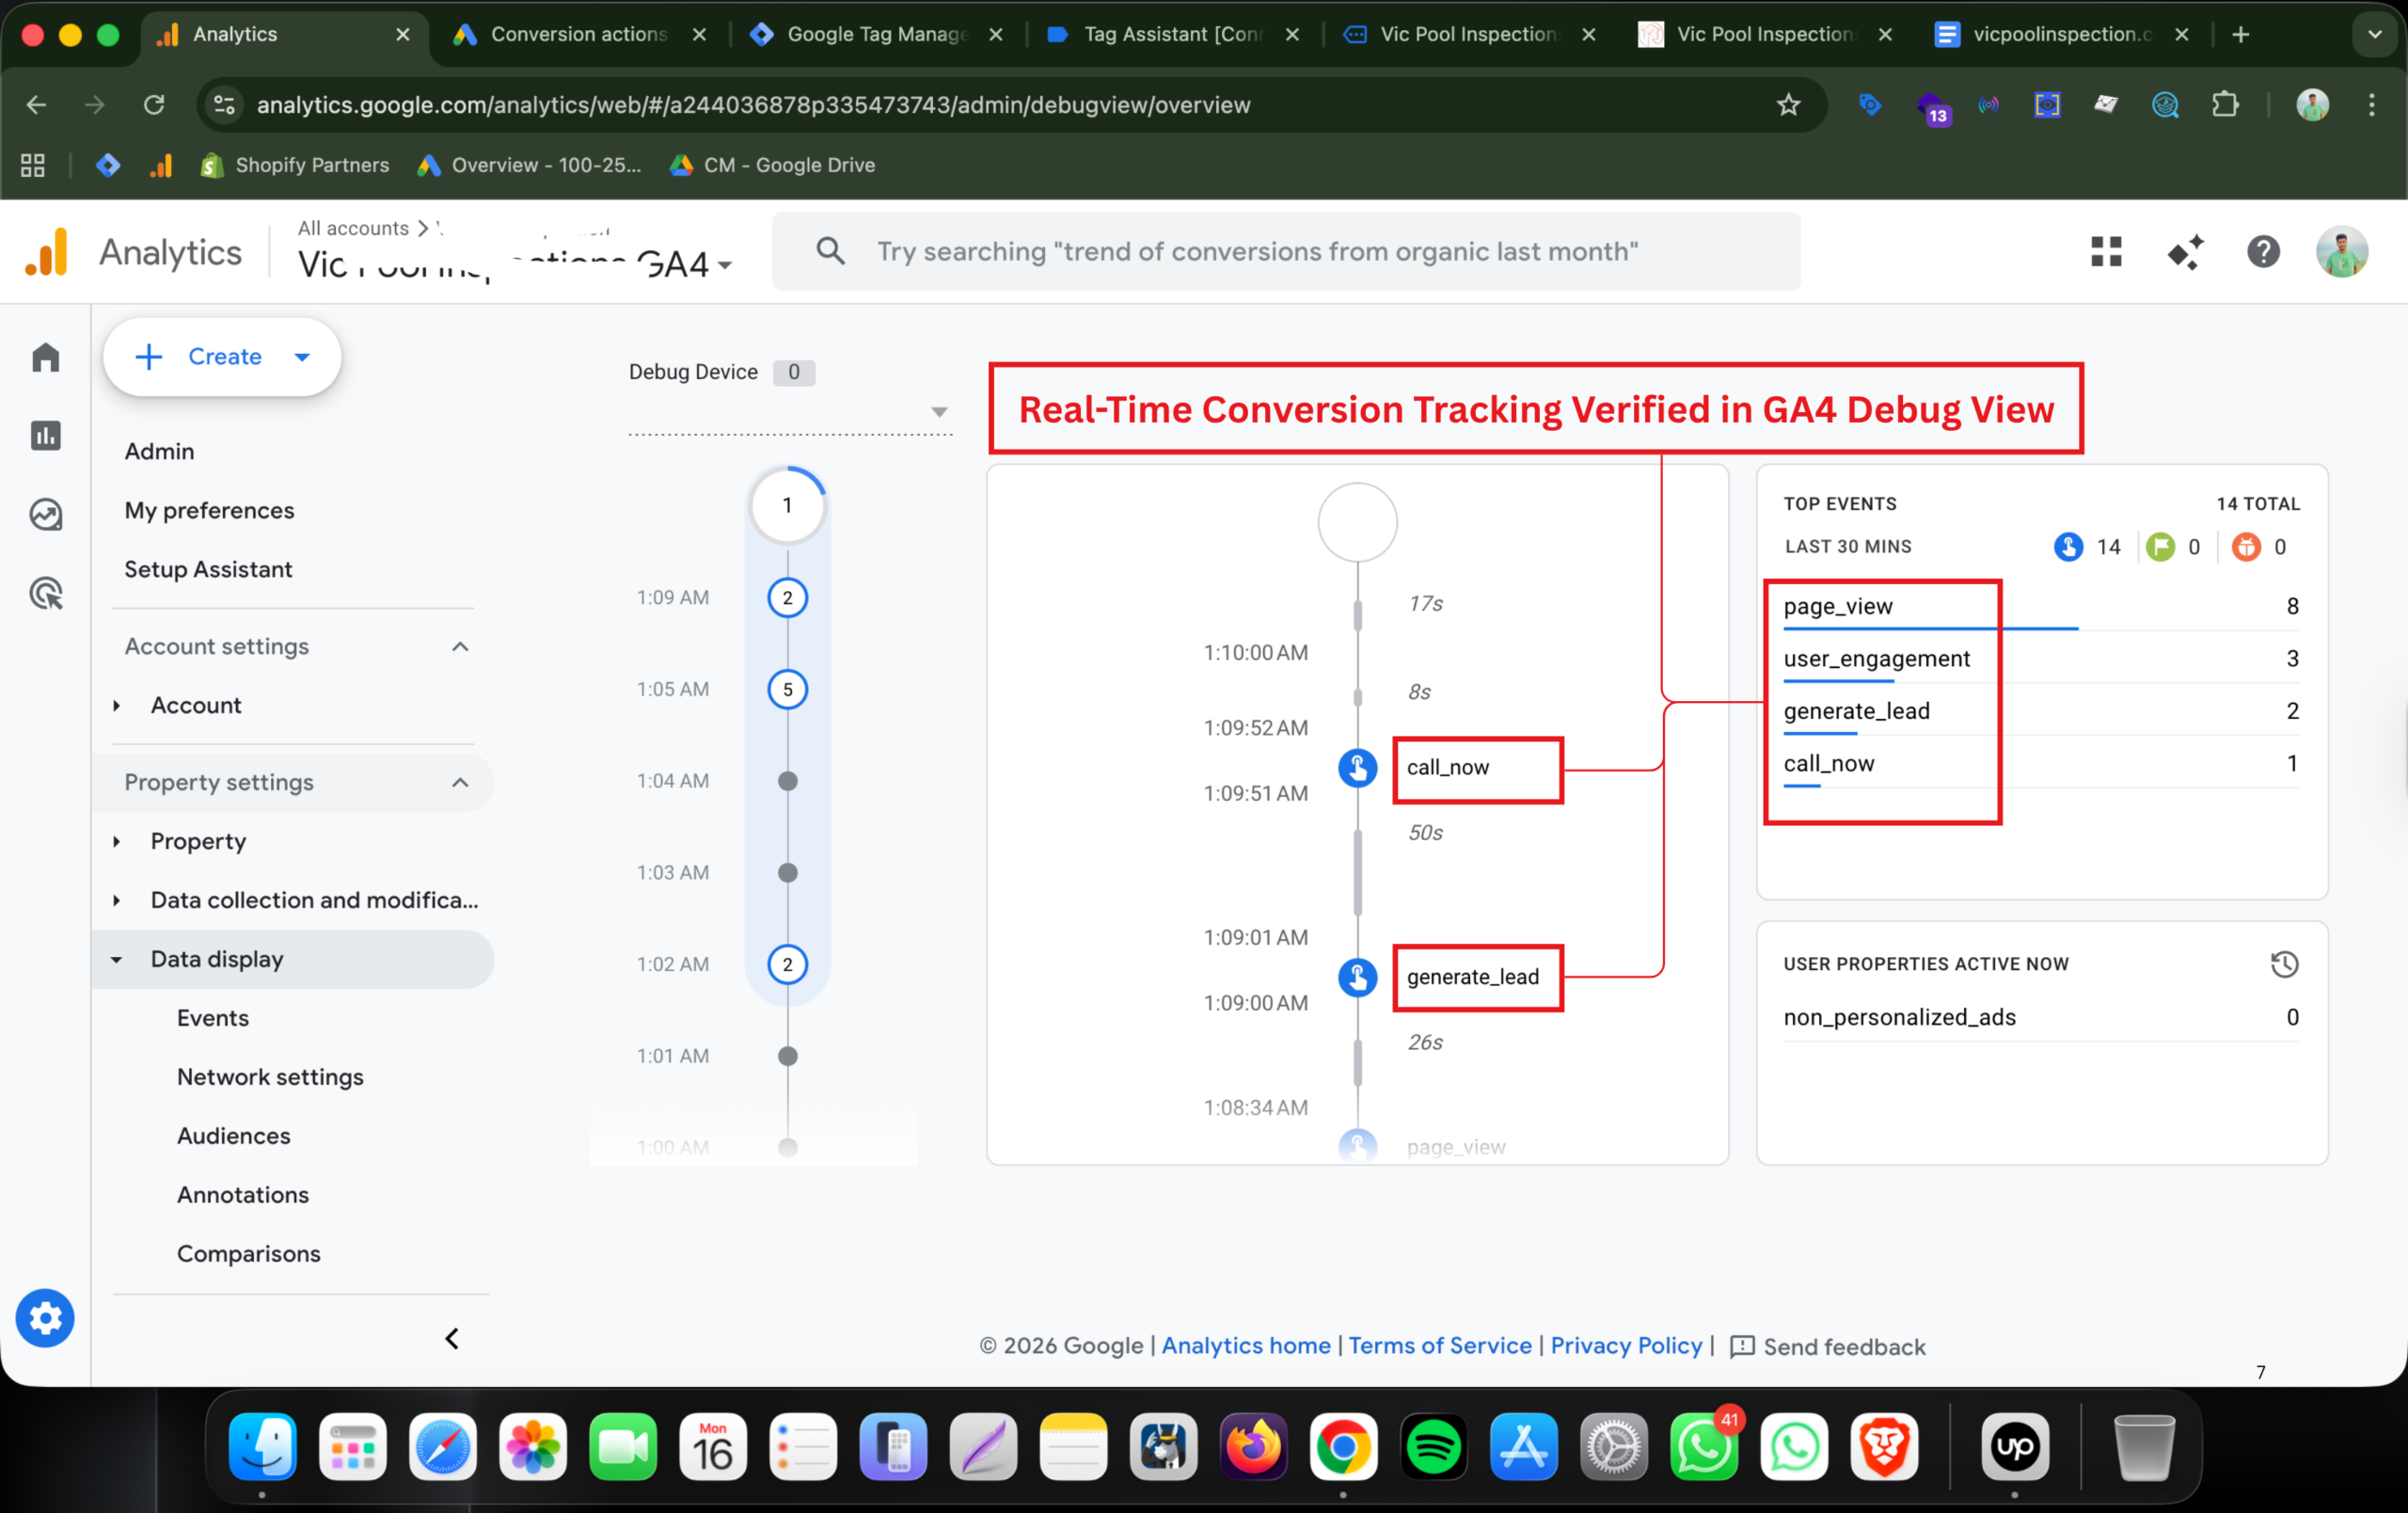Open the Google apps grid icon
This screenshot has width=2408, height=1513.
coord(2106,252)
